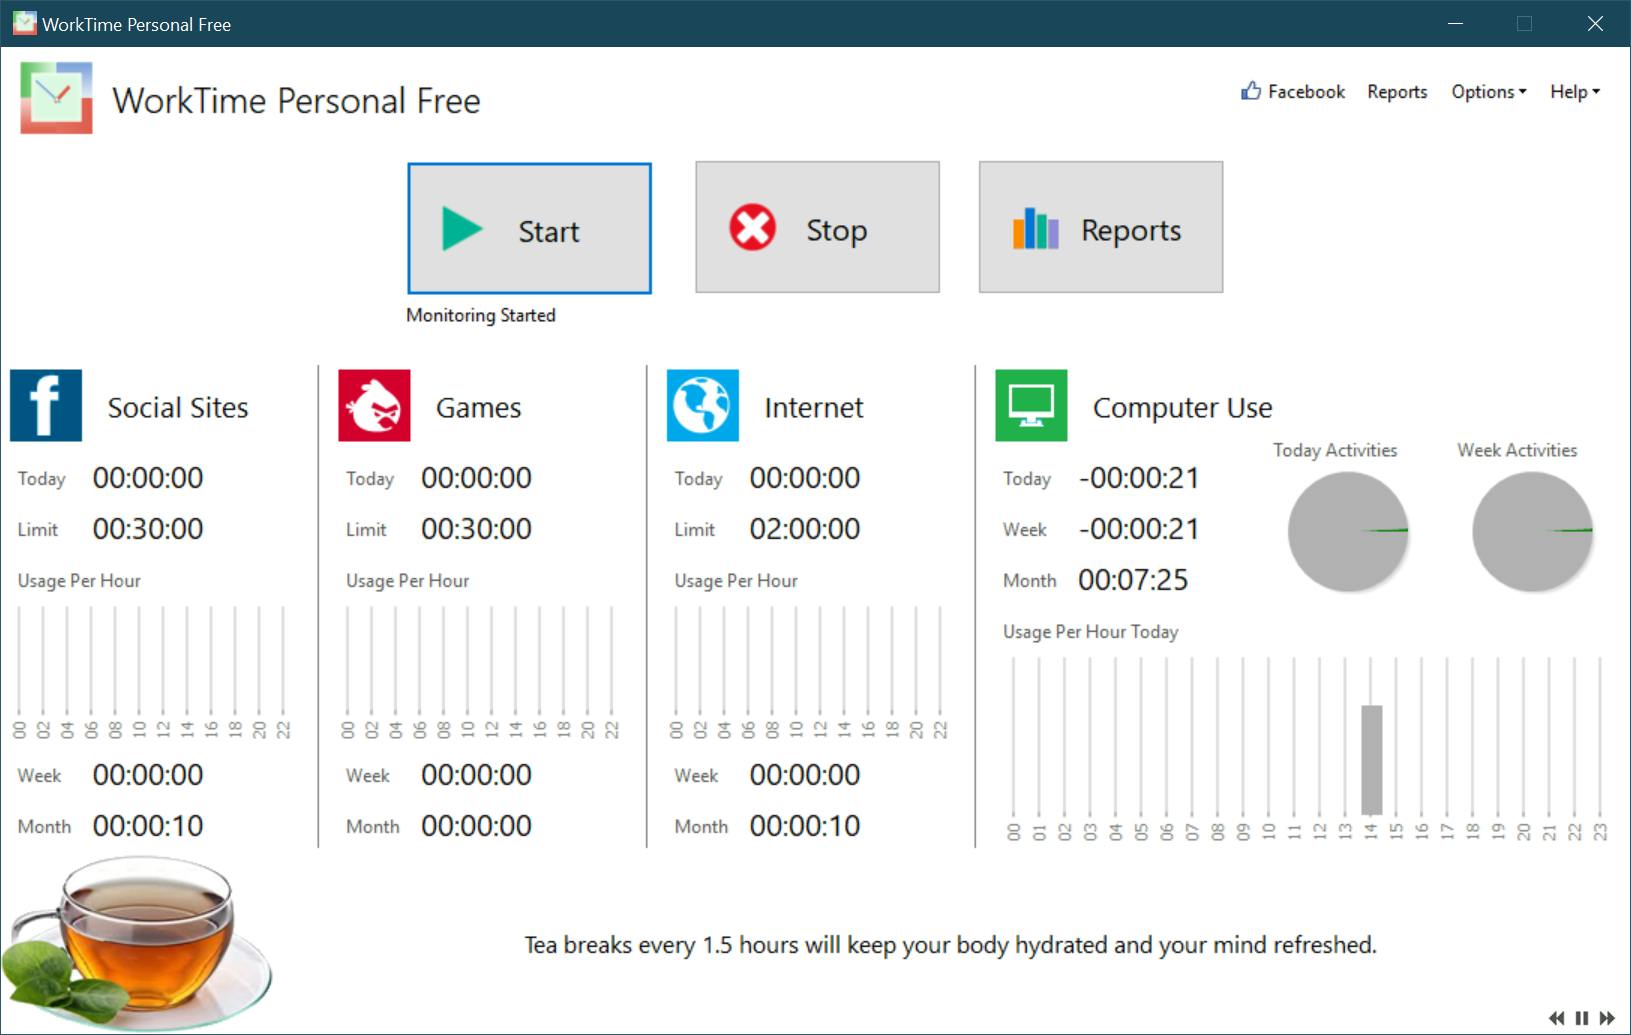Click the Games limit value 00:30:00
Screen dimensions: 1631x1035
click(476, 529)
